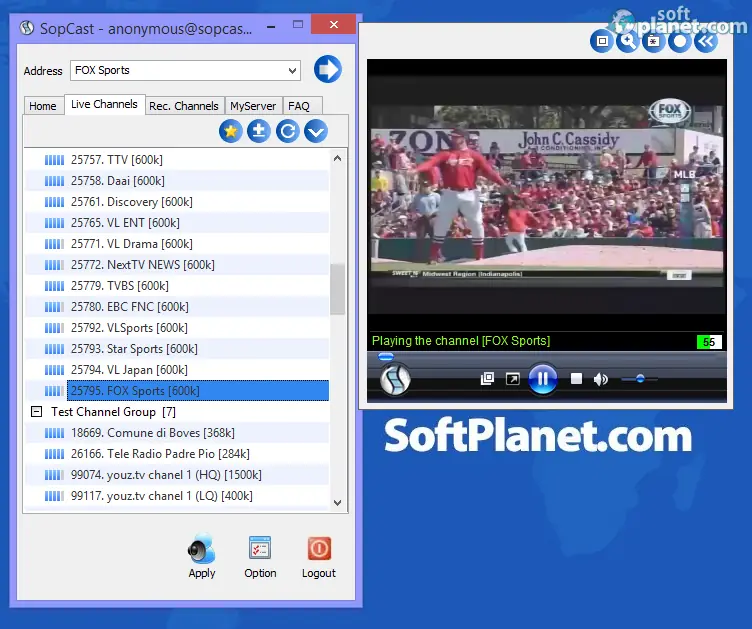This screenshot has height=629, width=752.
Task: Click the full-window icon above the video
Action: click(602, 41)
